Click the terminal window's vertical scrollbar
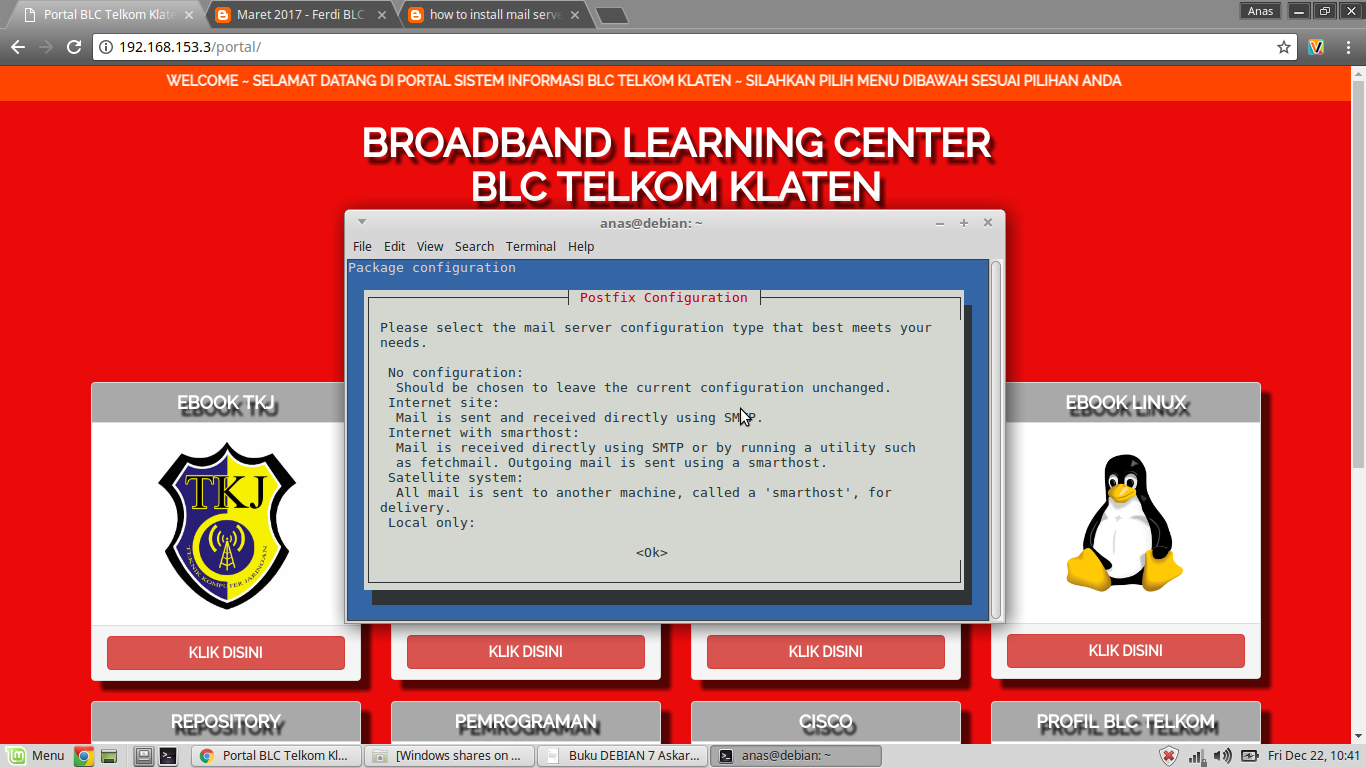This screenshot has height=768, width=1366. 996,438
